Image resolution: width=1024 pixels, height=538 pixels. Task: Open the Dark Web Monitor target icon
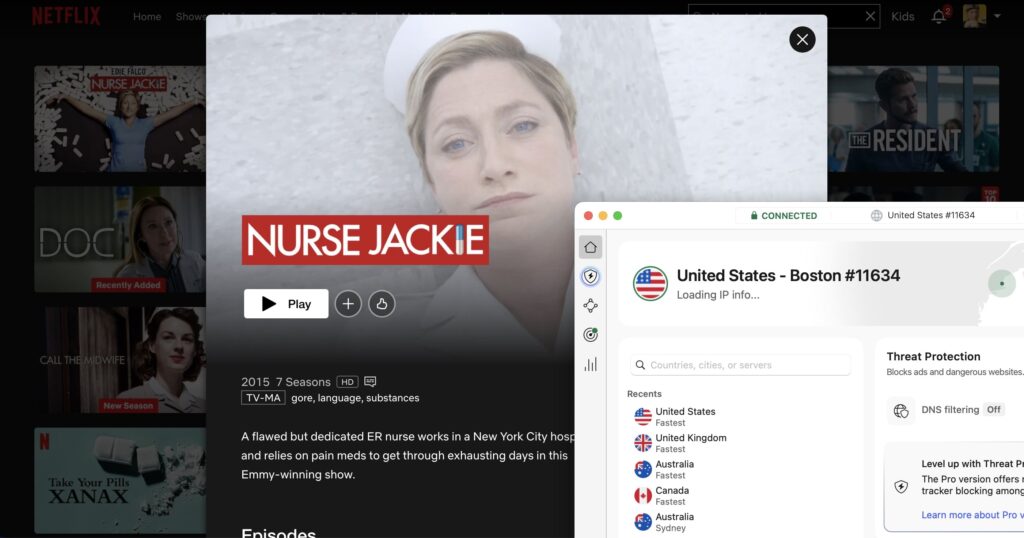(590, 335)
